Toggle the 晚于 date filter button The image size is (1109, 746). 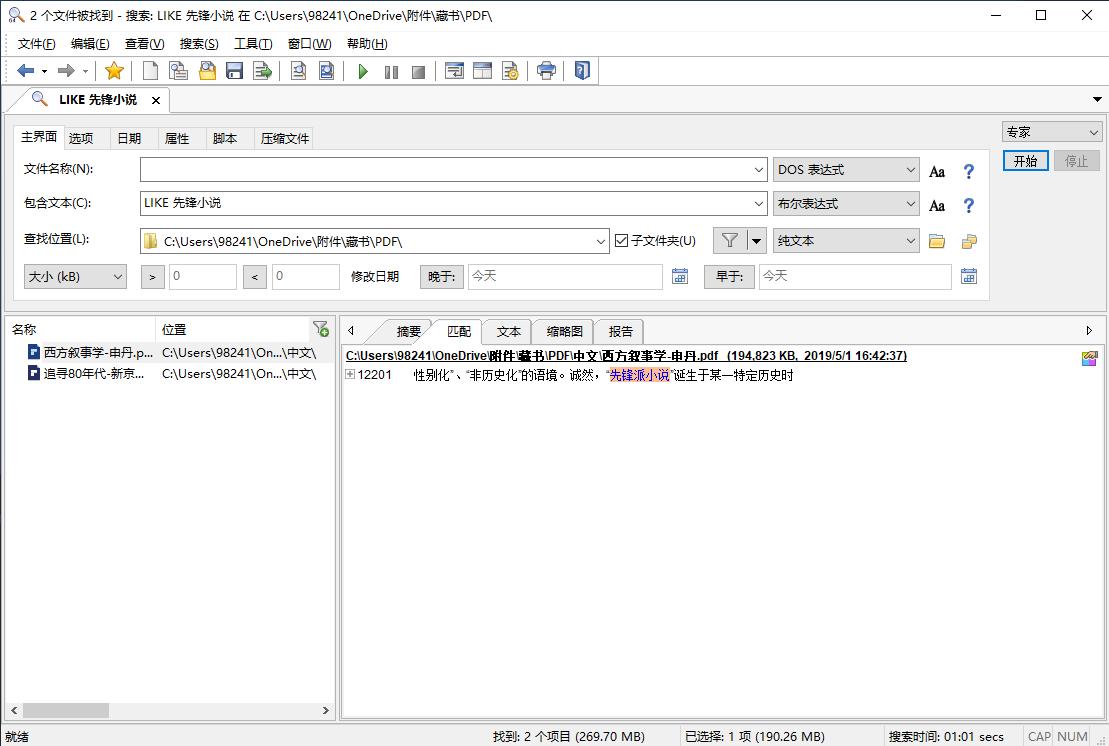[x=441, y=277]
